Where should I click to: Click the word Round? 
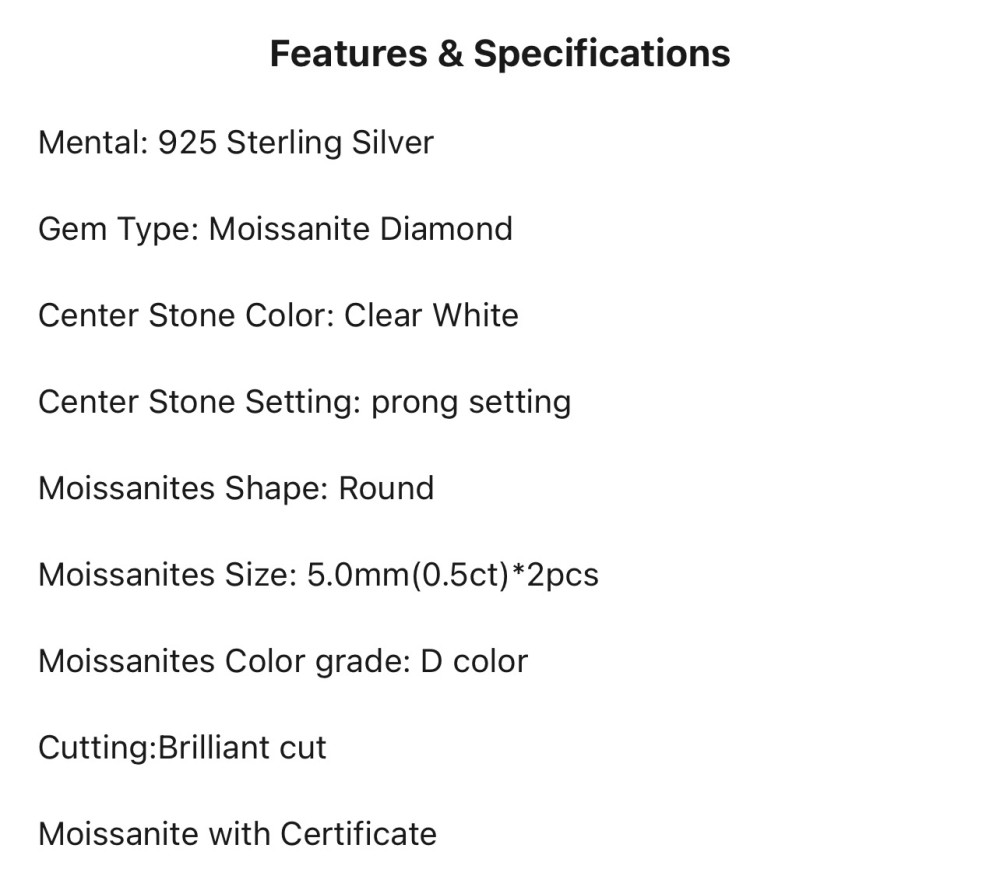(x=386, y=488)
